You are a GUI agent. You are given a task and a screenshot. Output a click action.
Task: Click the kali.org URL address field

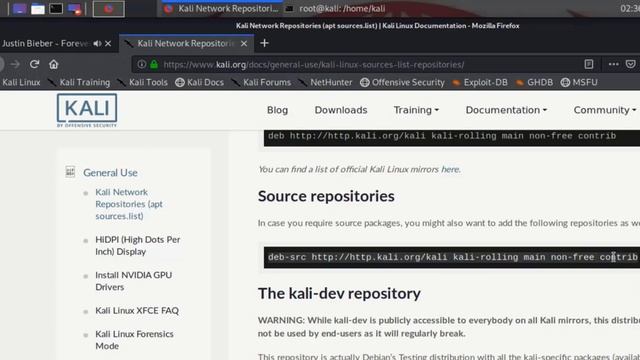[x=313, y=64]
